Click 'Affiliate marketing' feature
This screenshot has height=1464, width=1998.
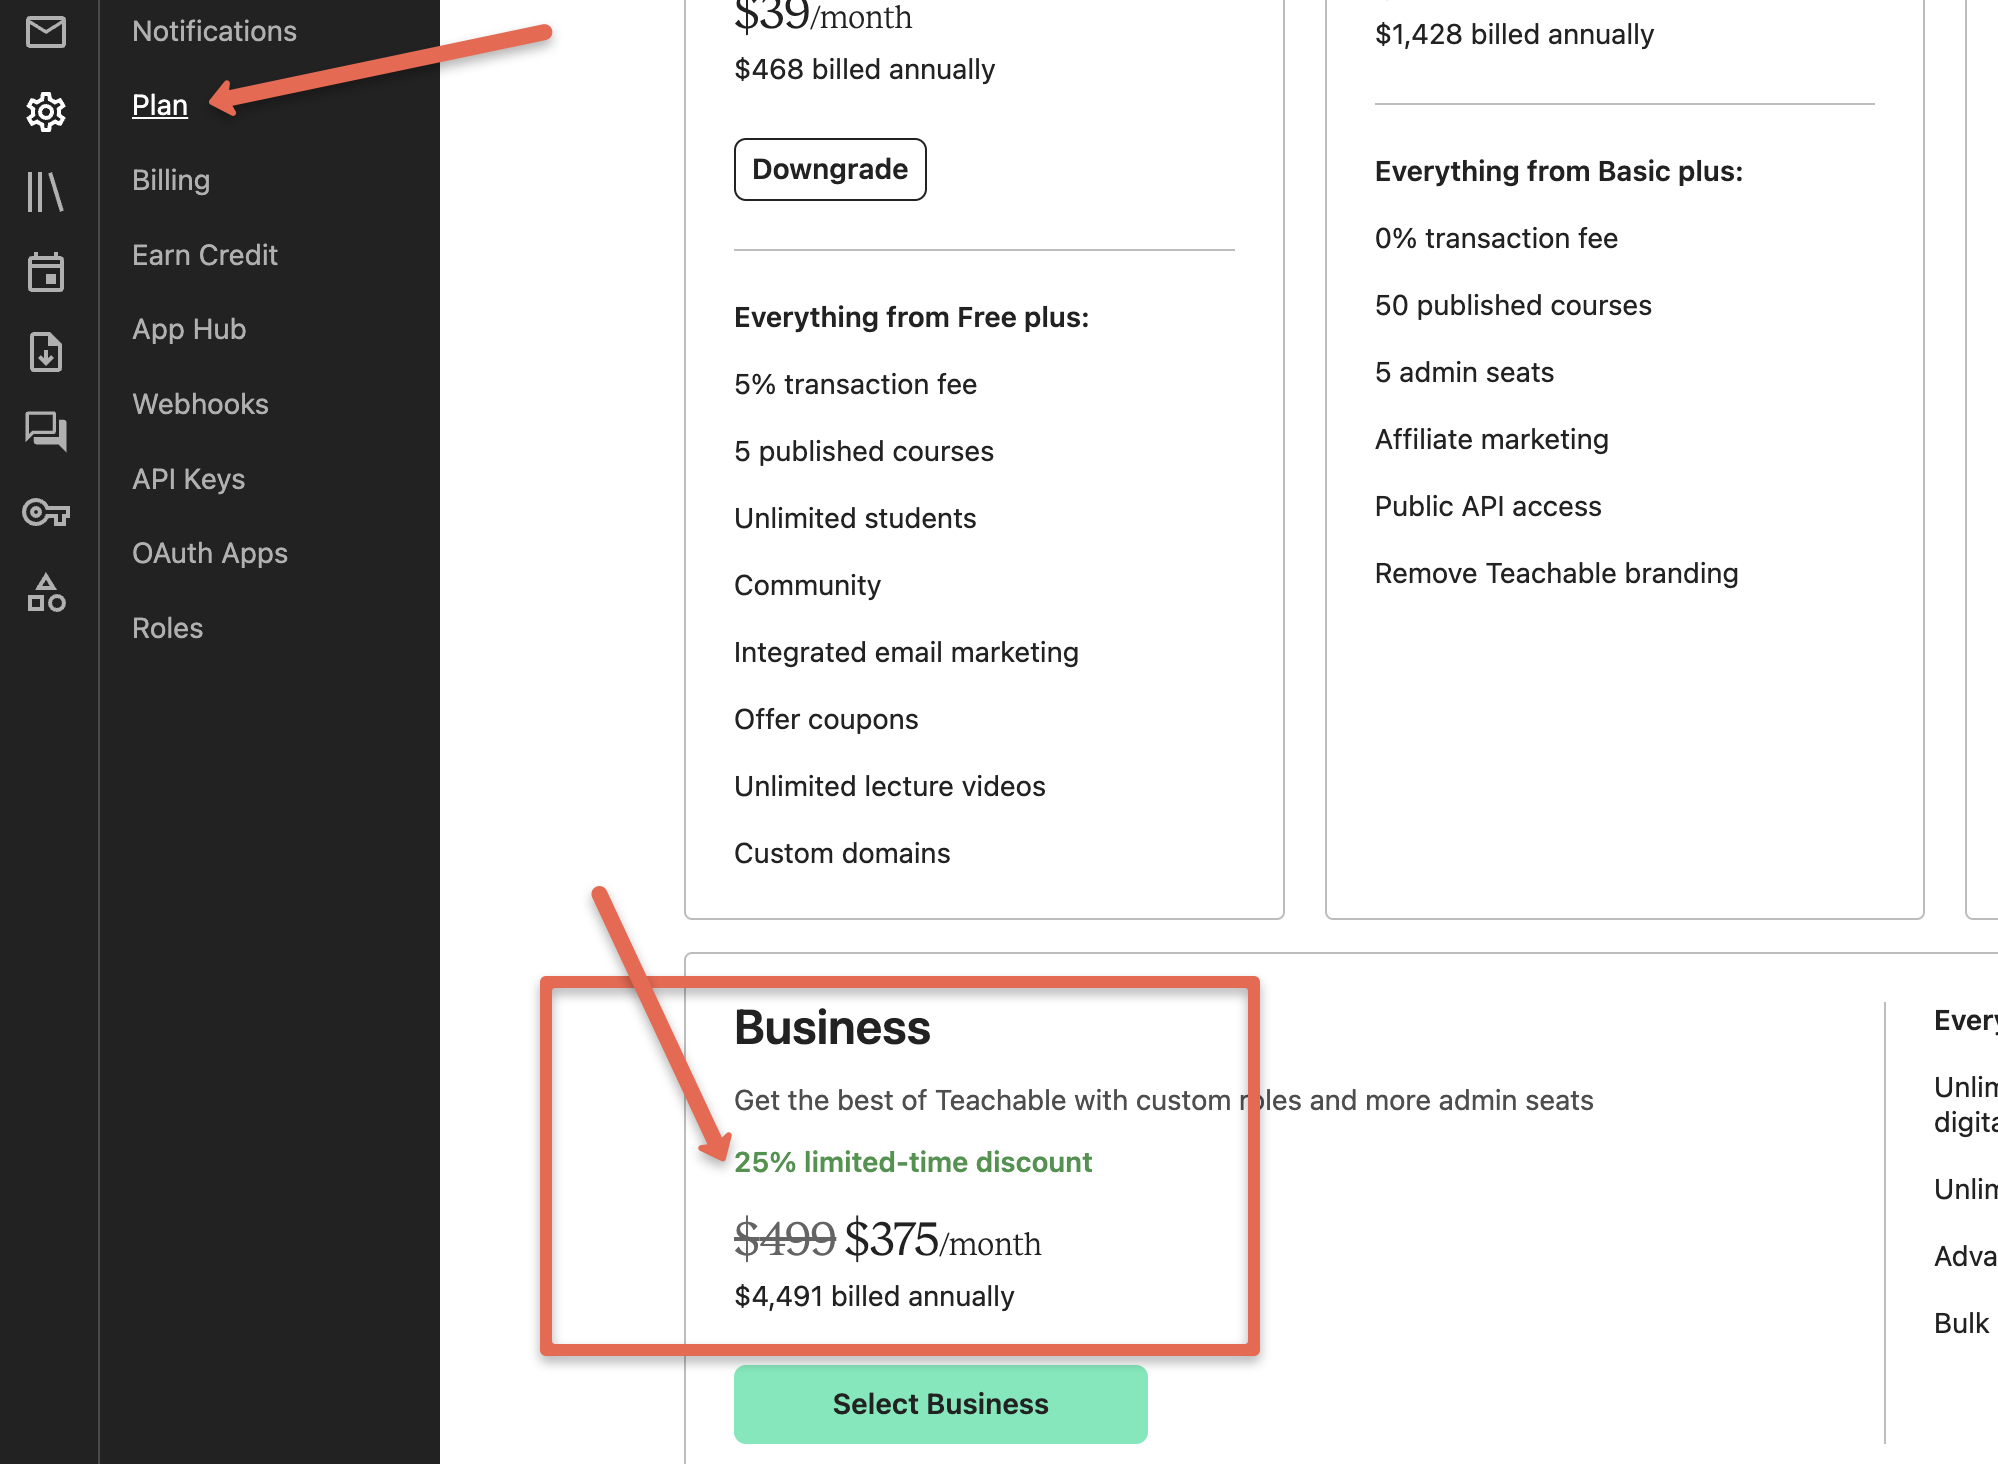pyautogui.click(x=1491, y=439)
